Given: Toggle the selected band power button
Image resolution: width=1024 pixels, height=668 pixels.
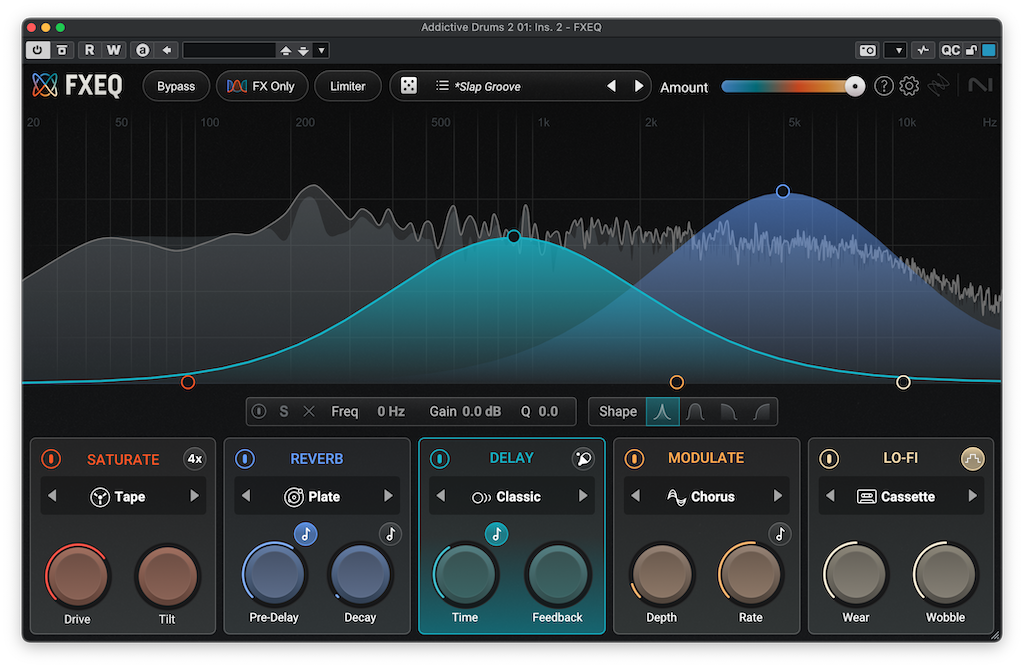Looking at the screenshot, I should click(x=259, y=411).
